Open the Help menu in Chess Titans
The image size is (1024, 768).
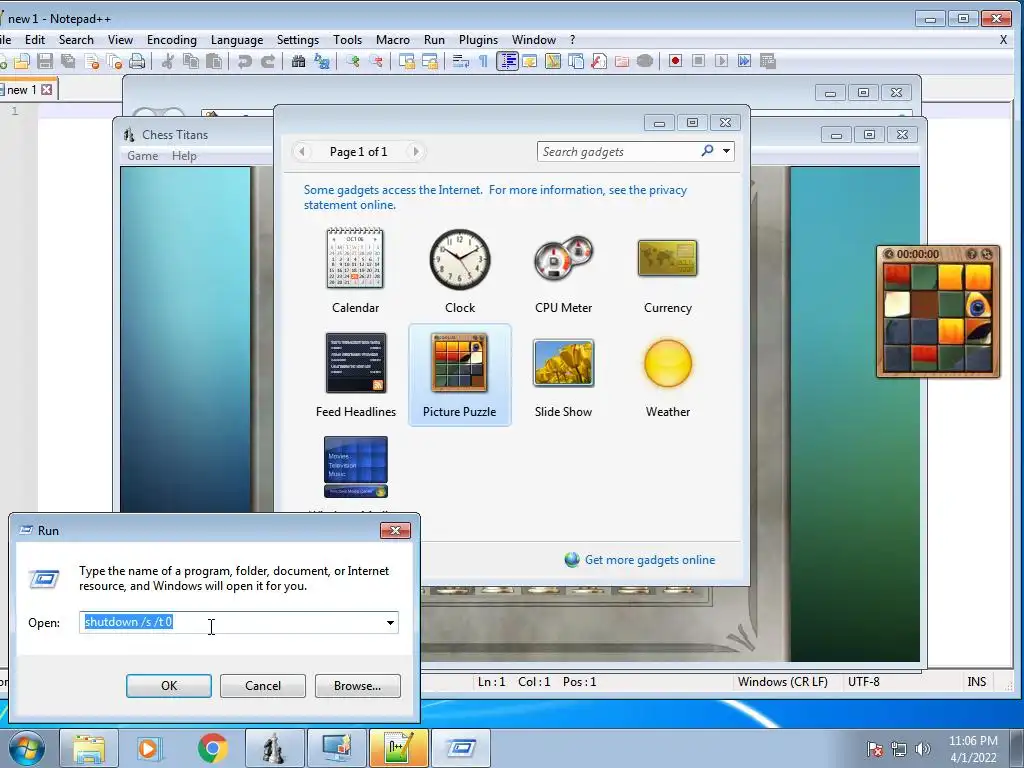pyautogui.click(x=184, y=156)
